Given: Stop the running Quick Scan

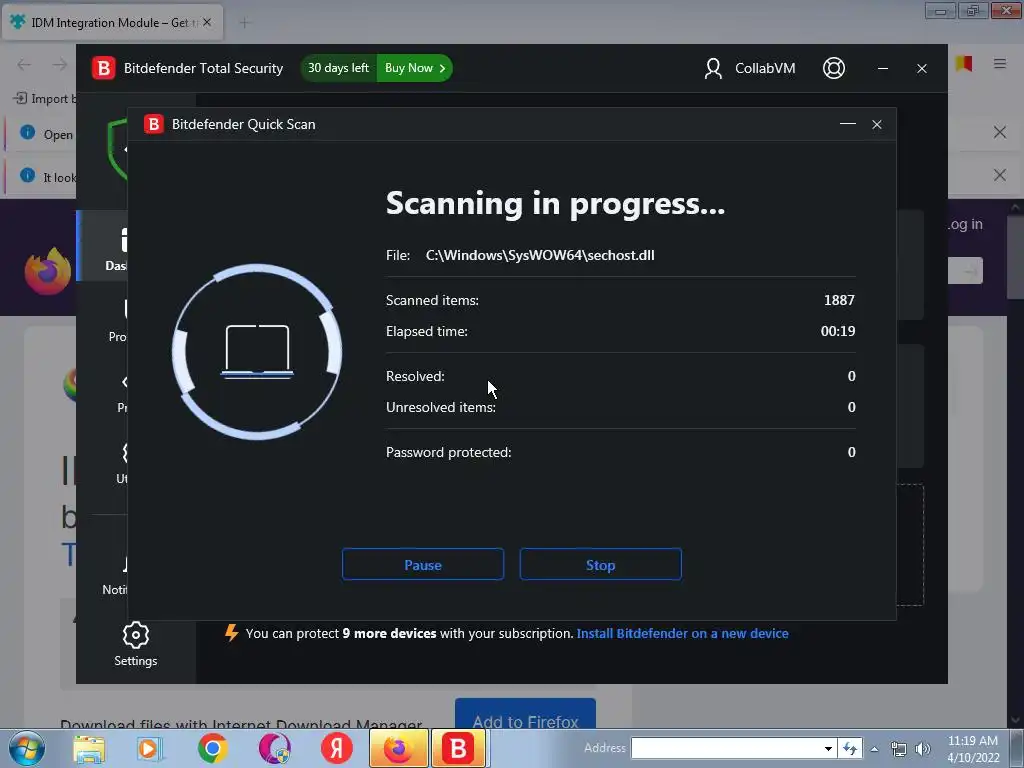Looking at the screenshot, I should (600, 564).
